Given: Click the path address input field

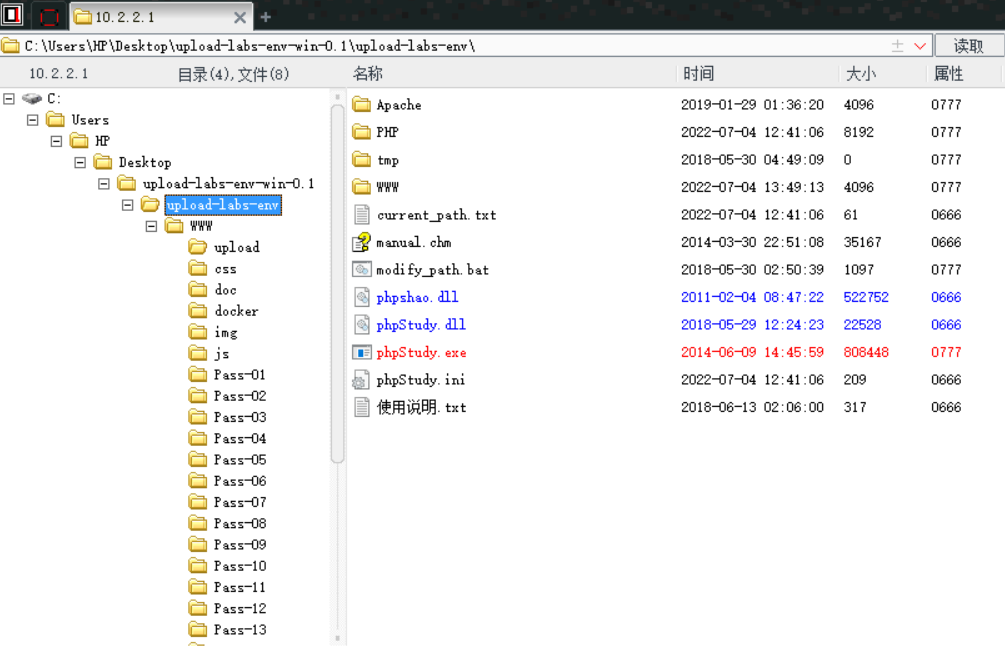Looking at the screenshot, I should coord(450,46).
